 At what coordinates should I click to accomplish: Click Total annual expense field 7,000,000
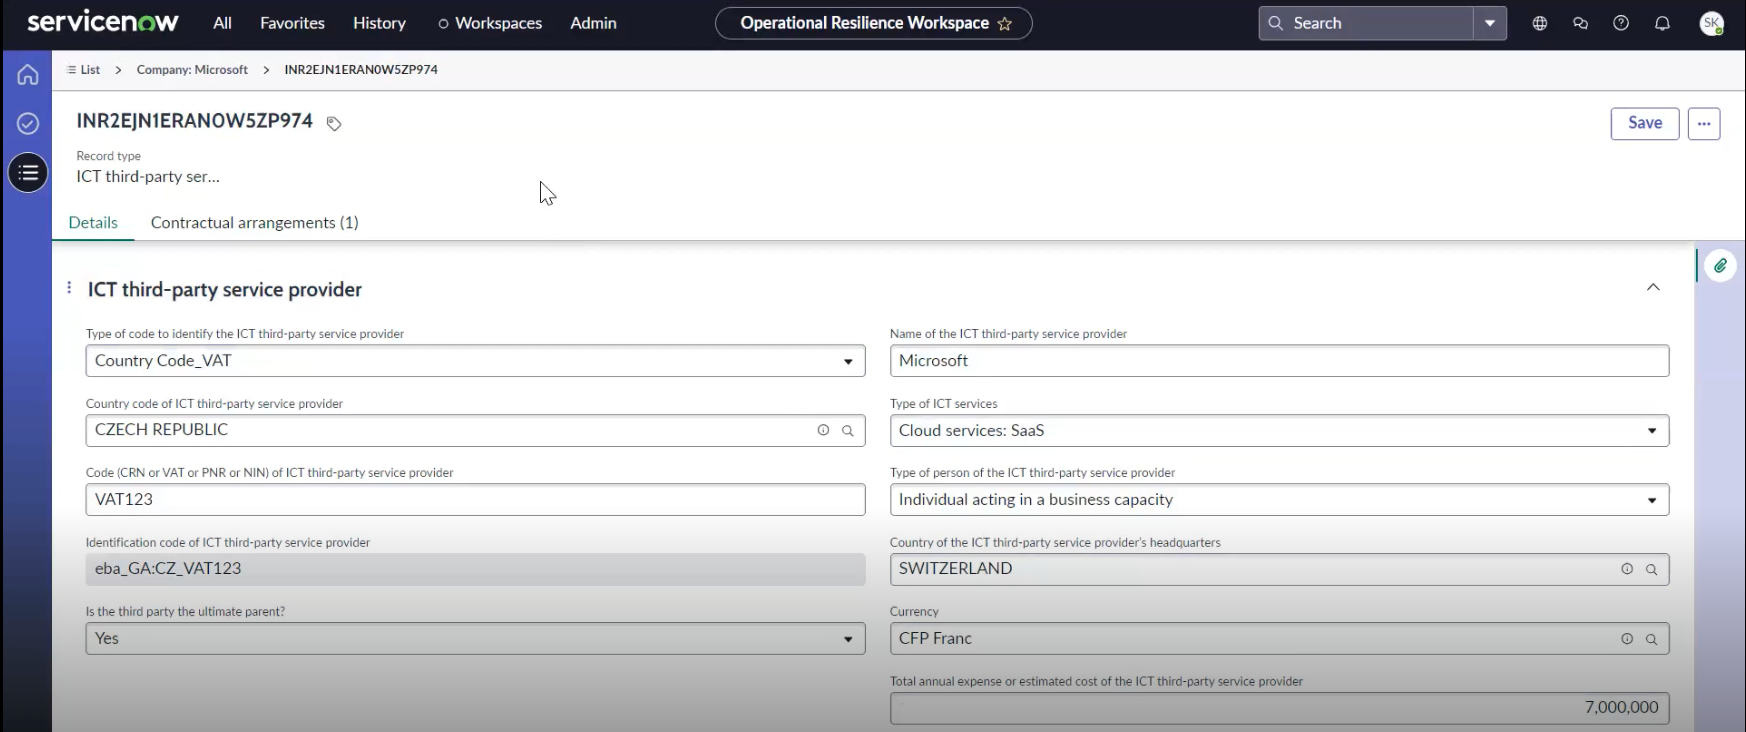1279,708
